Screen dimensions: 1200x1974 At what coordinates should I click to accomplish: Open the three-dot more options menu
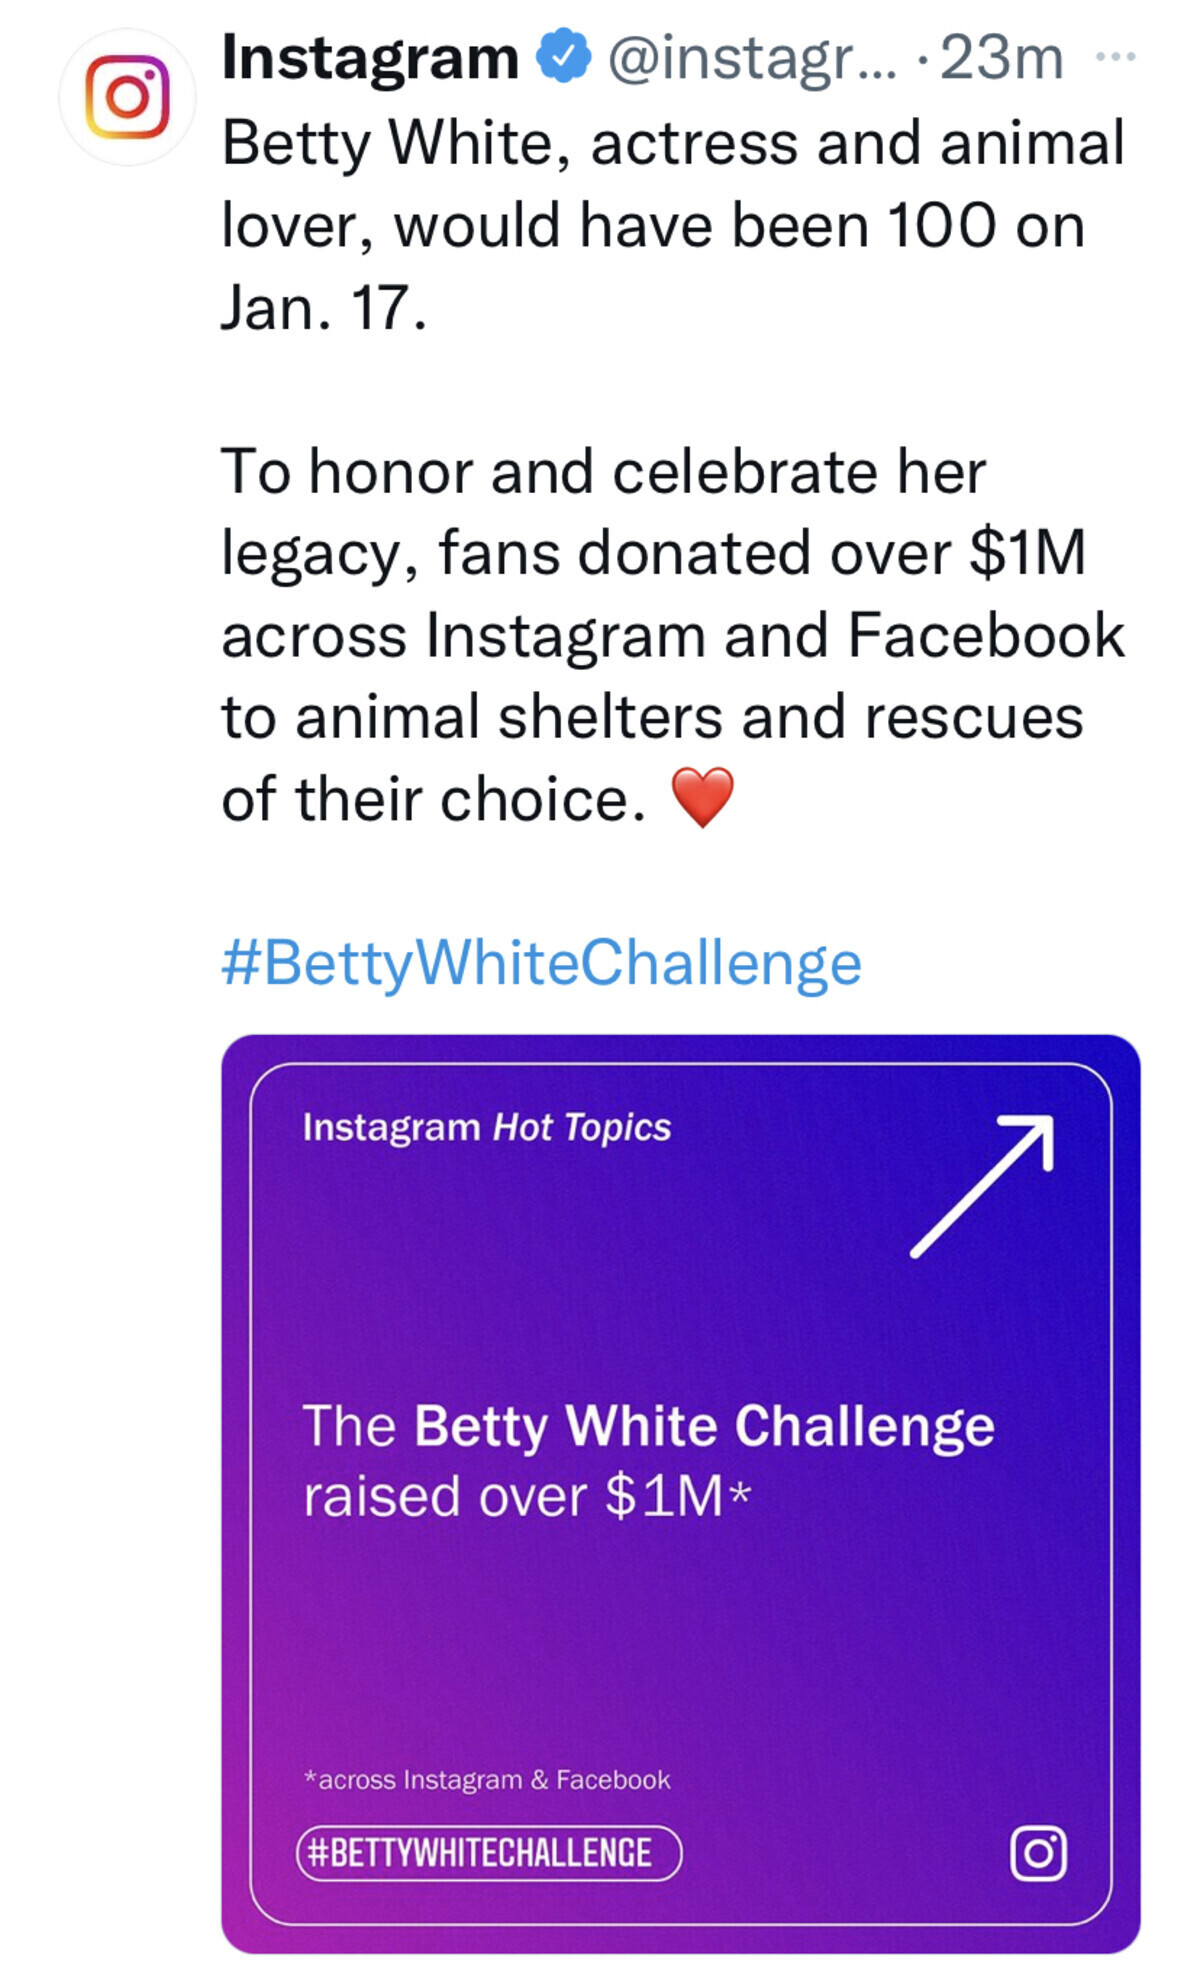tap(1115, 57)
